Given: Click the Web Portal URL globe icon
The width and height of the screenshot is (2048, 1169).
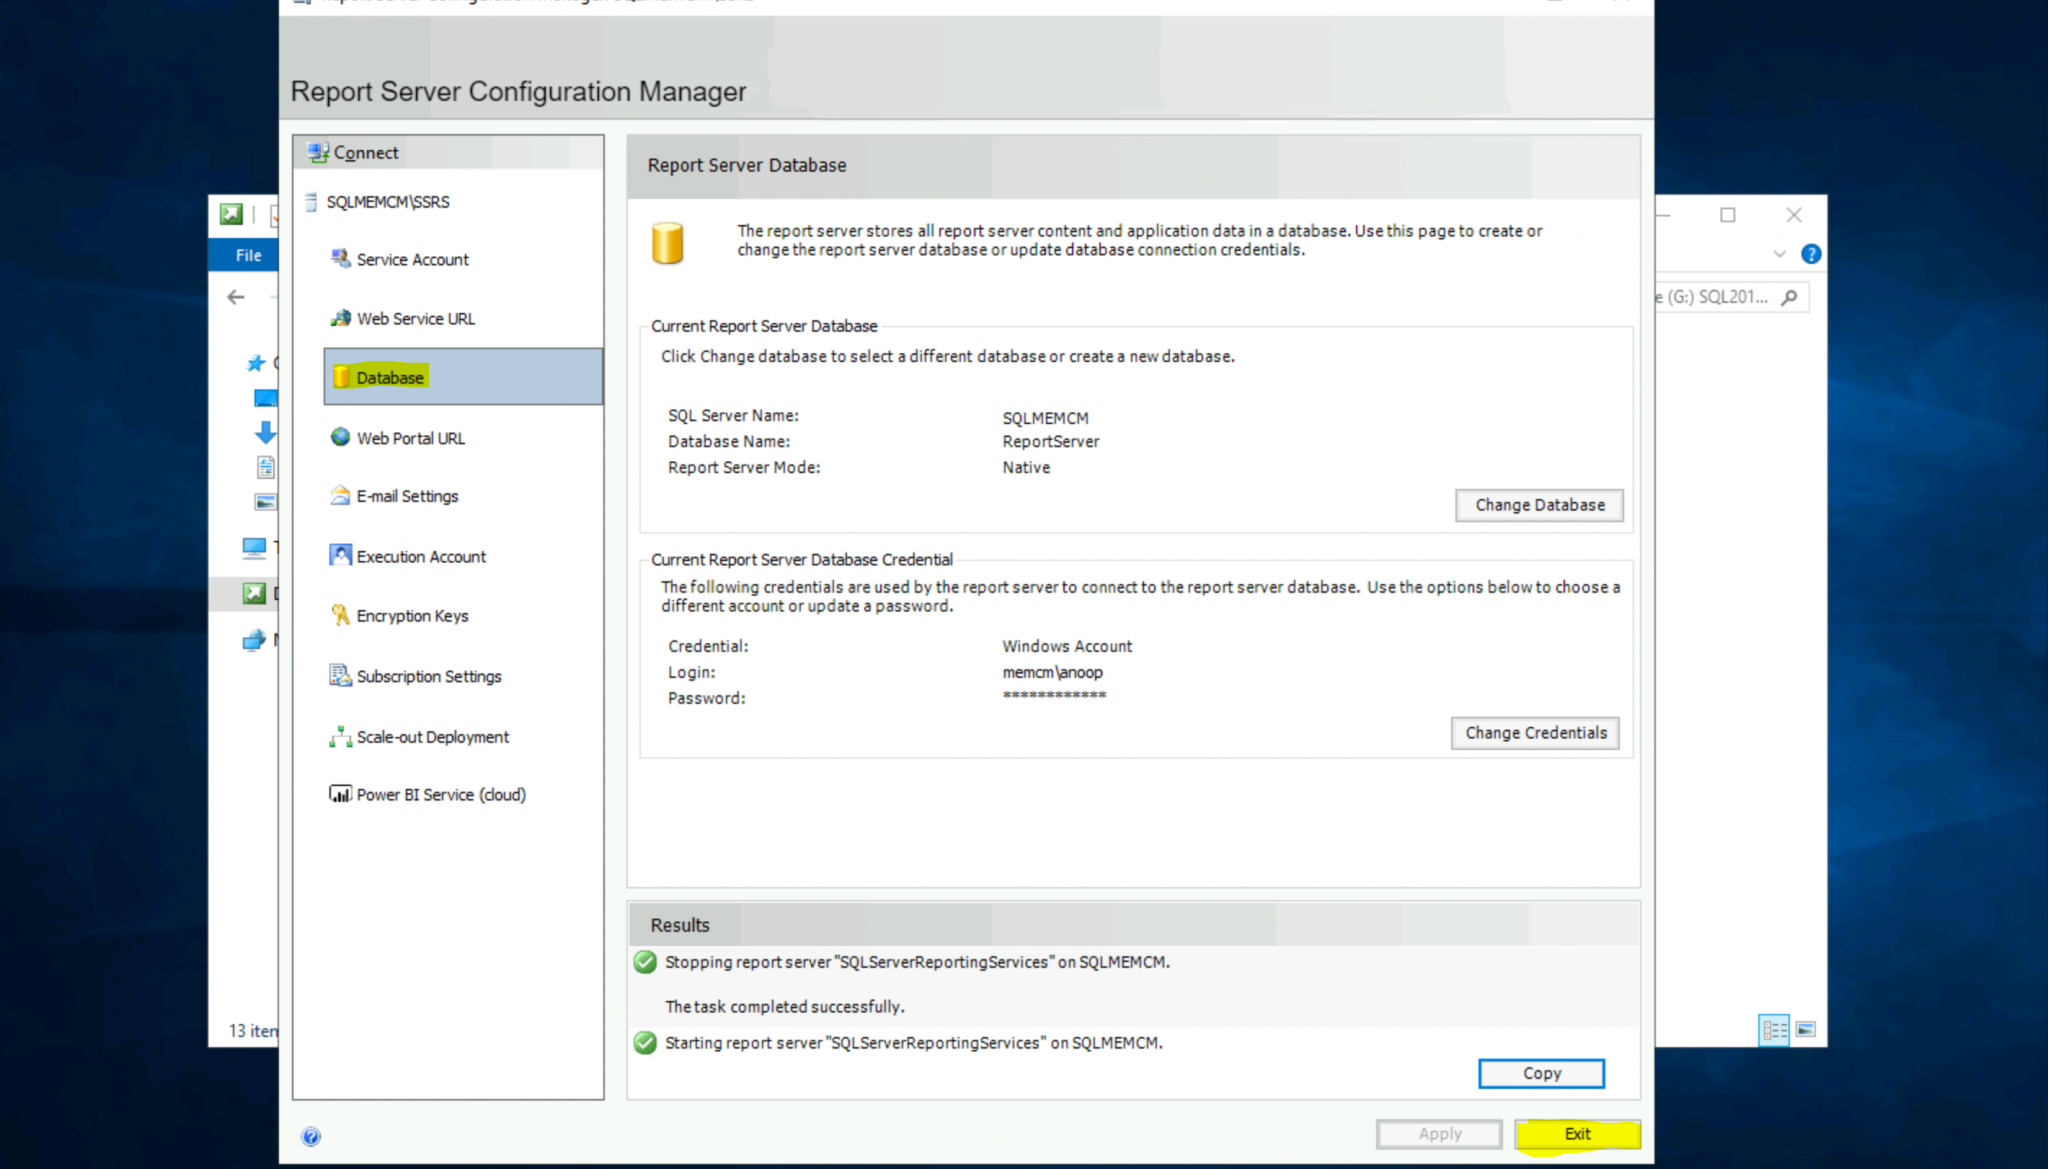Looking at the screenshot, I should (x=340, y=437).
